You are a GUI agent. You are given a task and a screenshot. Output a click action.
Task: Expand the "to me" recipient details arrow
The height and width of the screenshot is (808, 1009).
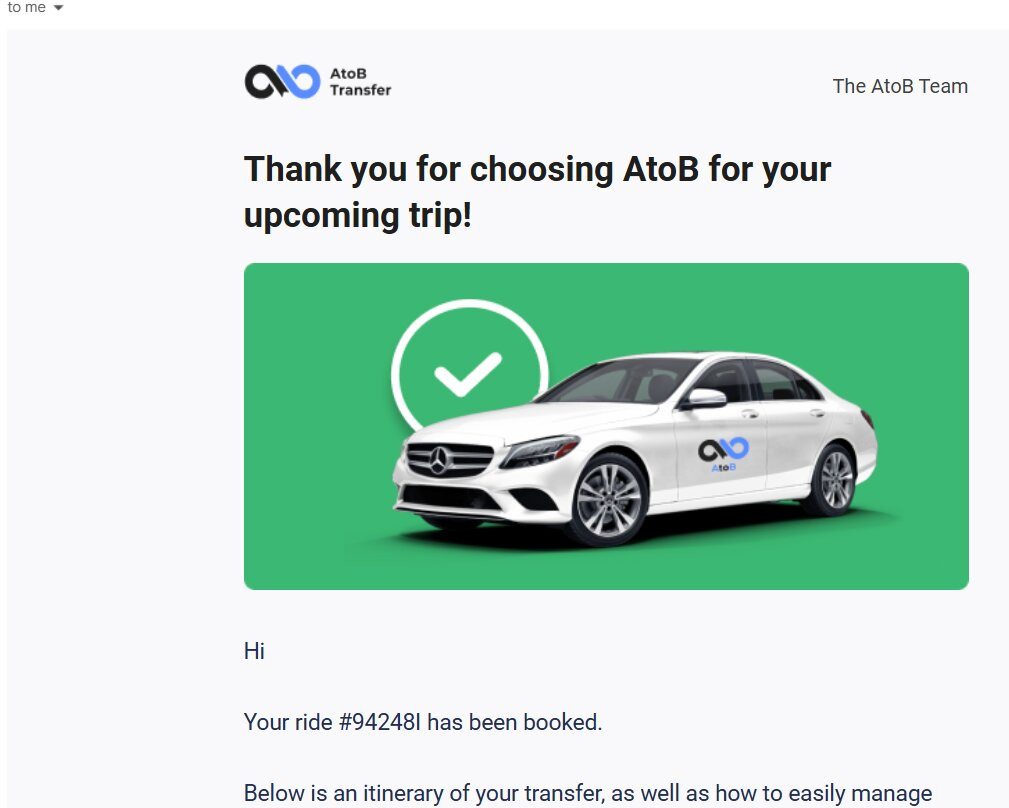pos(58,8)
